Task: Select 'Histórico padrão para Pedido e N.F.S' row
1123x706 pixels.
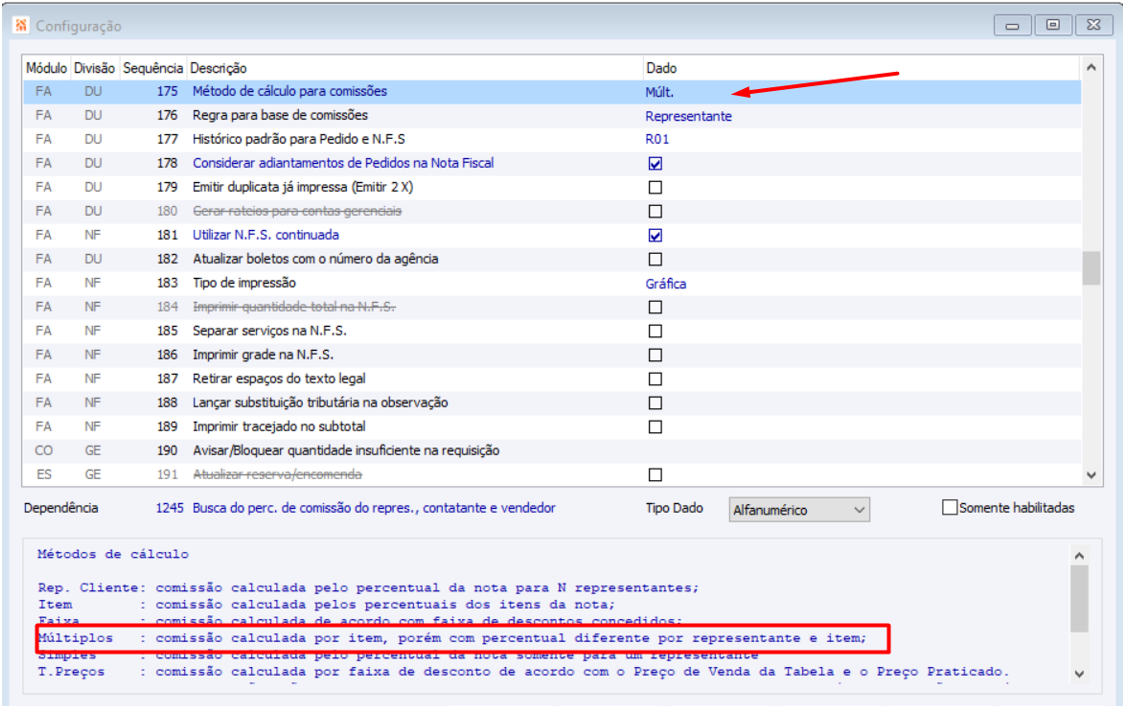Action: pyautogui.click(x=551, y=140)
